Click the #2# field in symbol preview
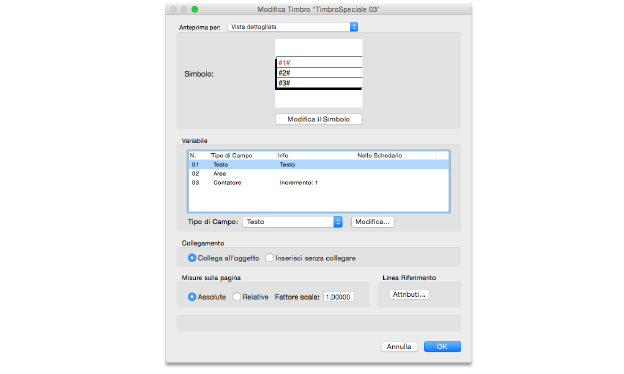 (284, 73)
